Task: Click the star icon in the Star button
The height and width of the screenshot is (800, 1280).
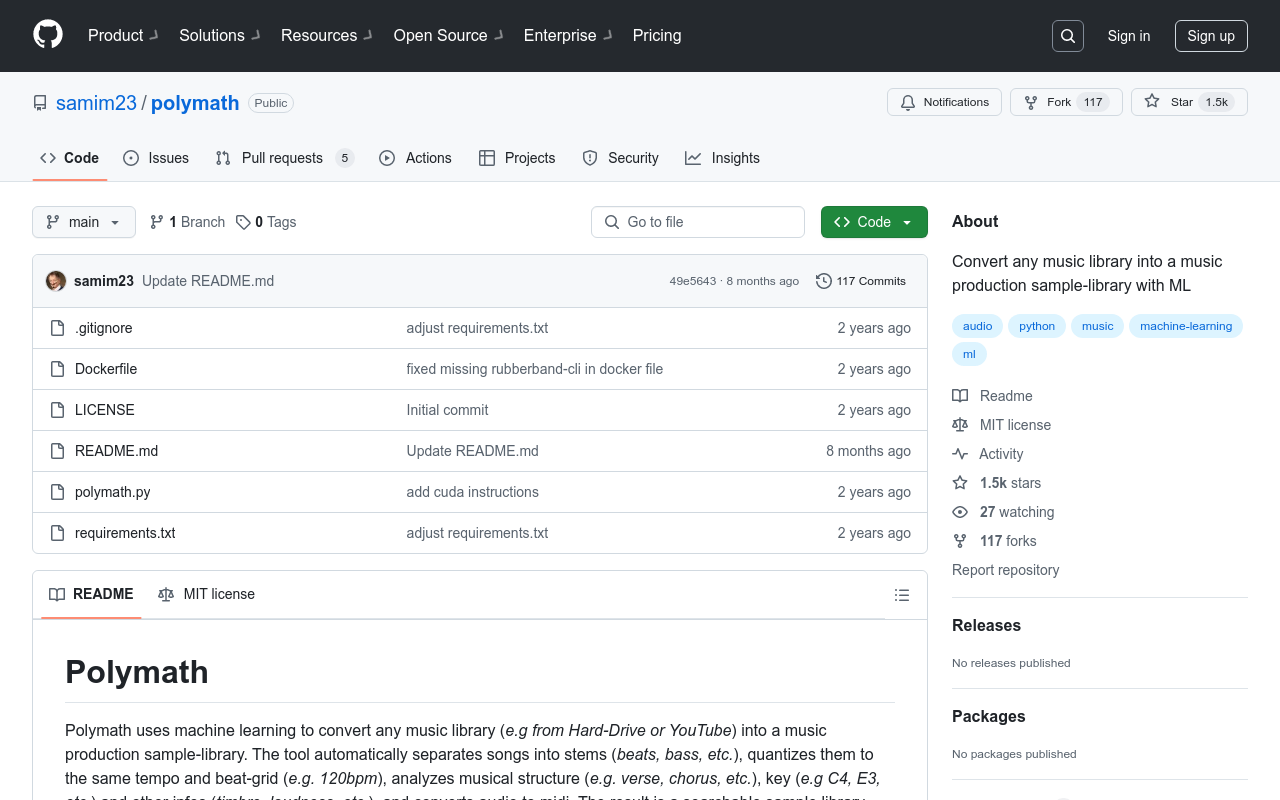Action: tap(1152, 101)
